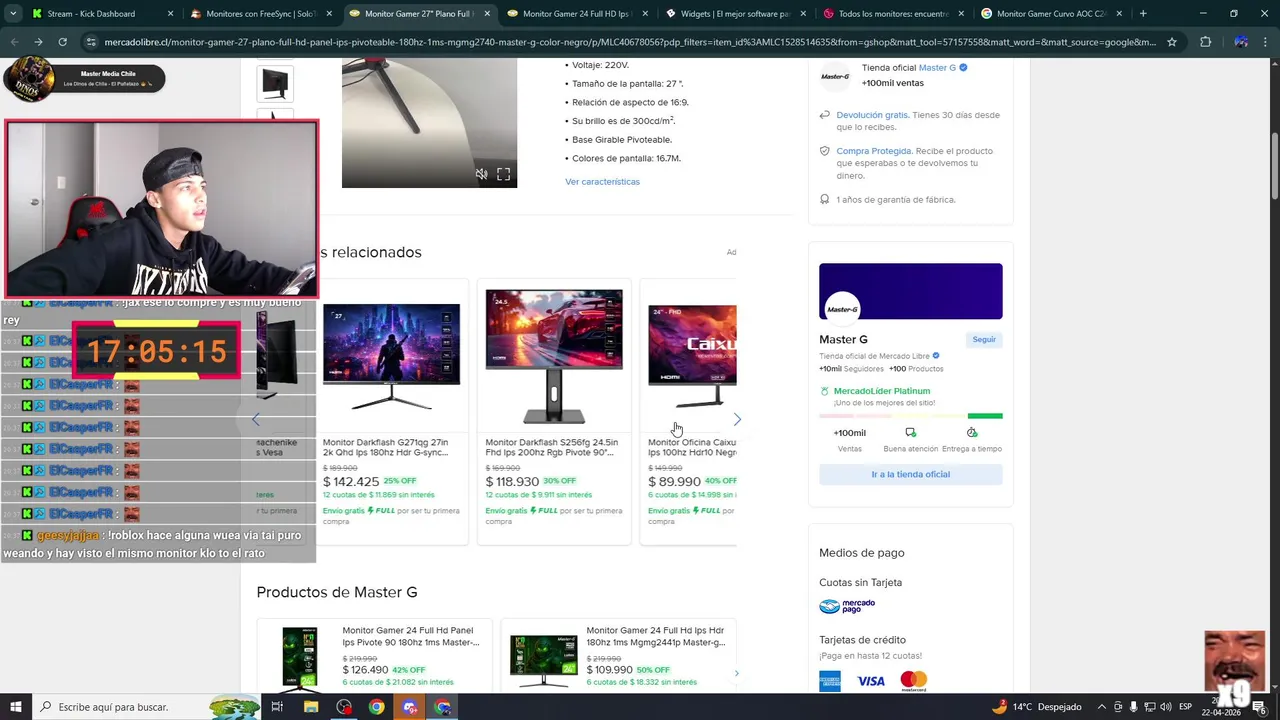Switch to the Todos los monitores tab
This screenshot has width=1280, height=720.
click(x=893, y=14)
